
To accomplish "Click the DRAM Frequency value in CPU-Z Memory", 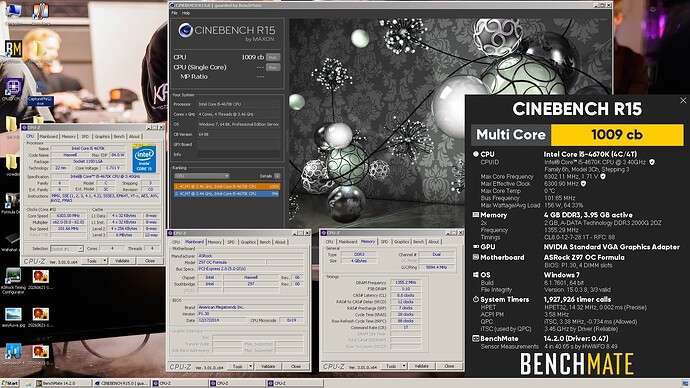I will [405, 282].
